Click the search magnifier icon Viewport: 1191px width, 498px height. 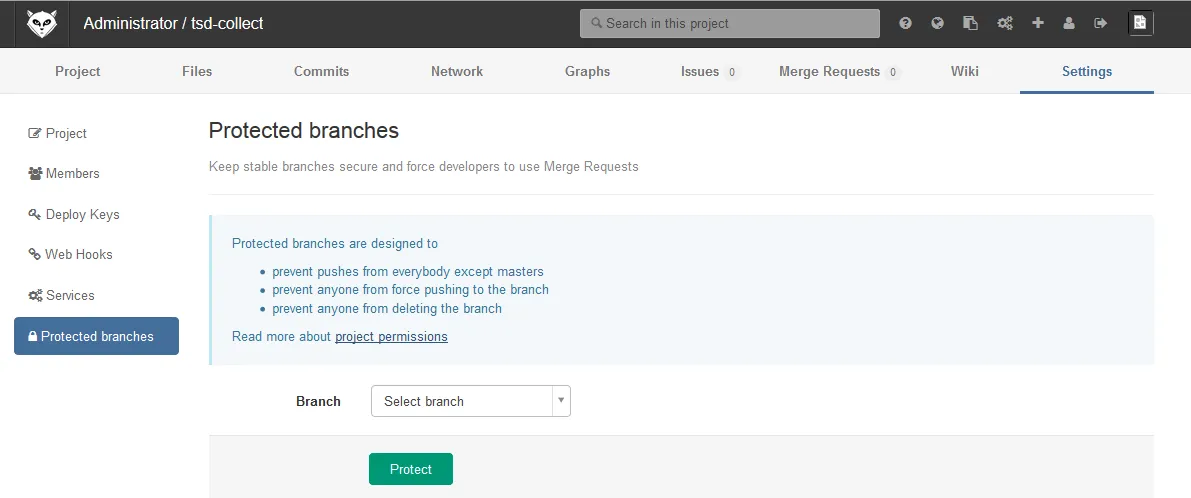(x=596, y=24)
